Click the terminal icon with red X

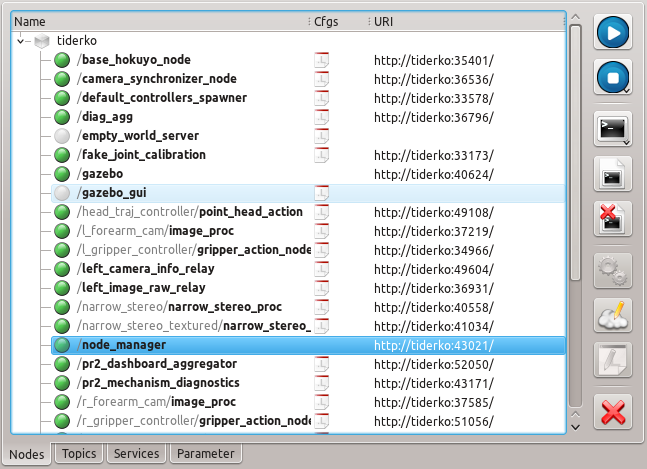tap(611, 218)
